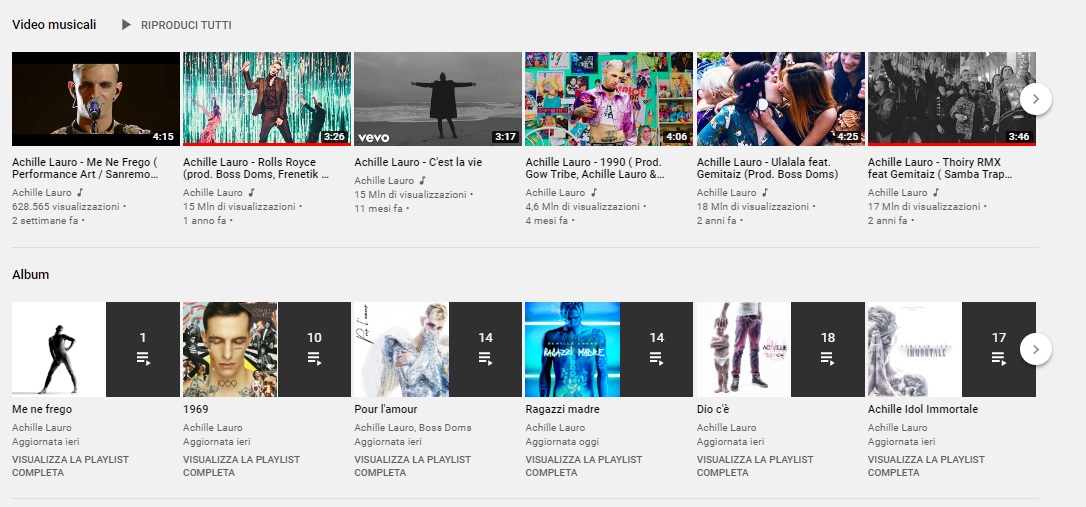Click the album title Dio c'è
Screen dimensions: 1086x507
(713, 409)
